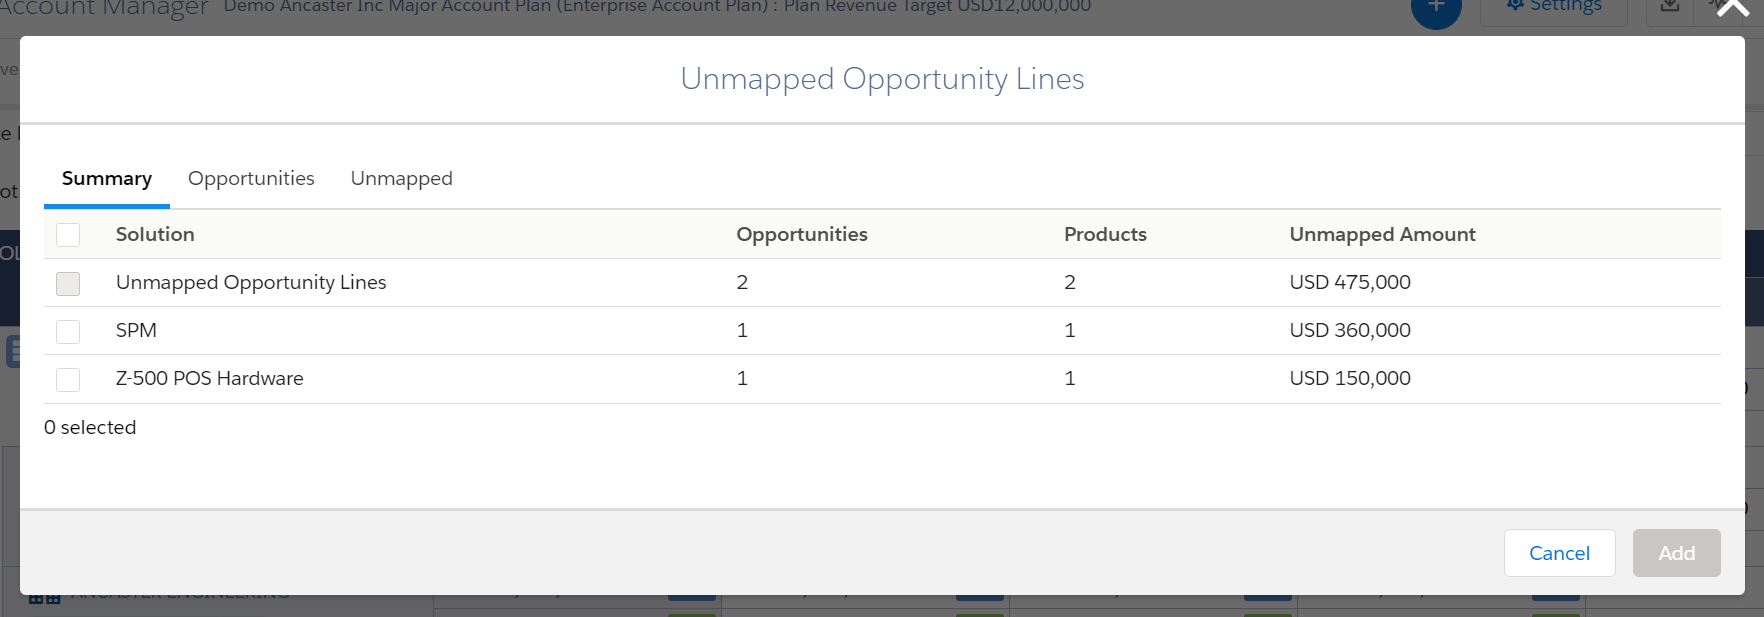
Task: Select the SPM solution name
Action: [x=136, y=330]
